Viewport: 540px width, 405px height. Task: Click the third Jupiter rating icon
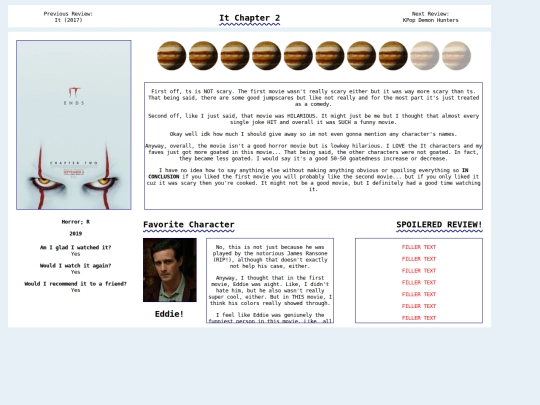(x=235, y=56)
